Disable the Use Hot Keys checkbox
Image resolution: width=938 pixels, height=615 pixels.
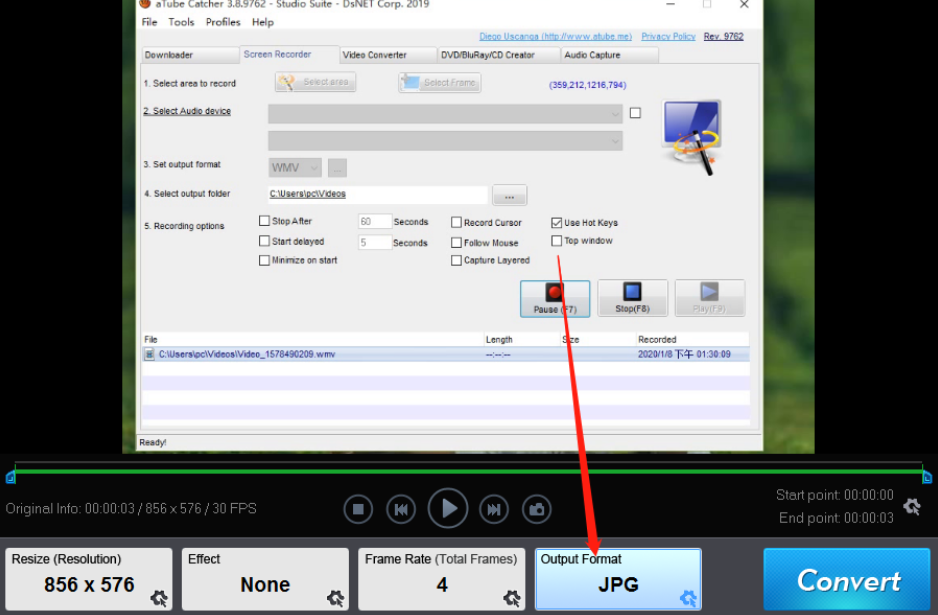(x=556, y=223)
